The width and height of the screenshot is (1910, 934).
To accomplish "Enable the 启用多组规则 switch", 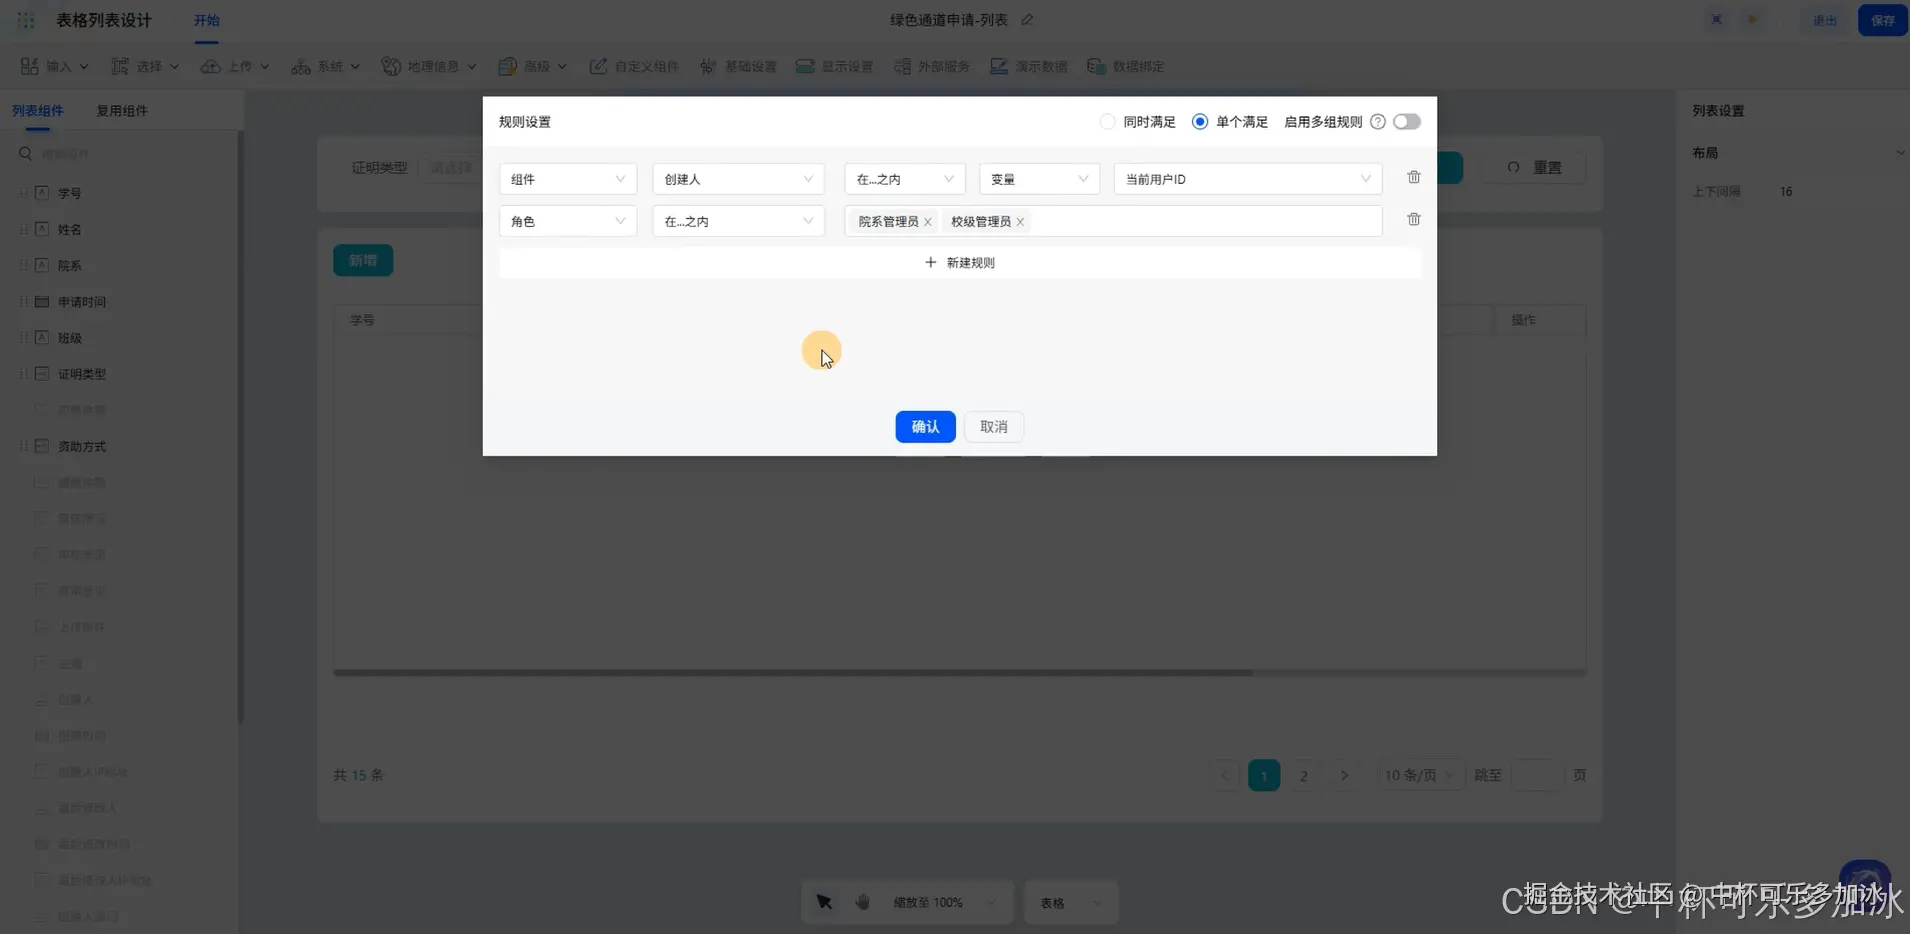I will (x=1406, y=121).
